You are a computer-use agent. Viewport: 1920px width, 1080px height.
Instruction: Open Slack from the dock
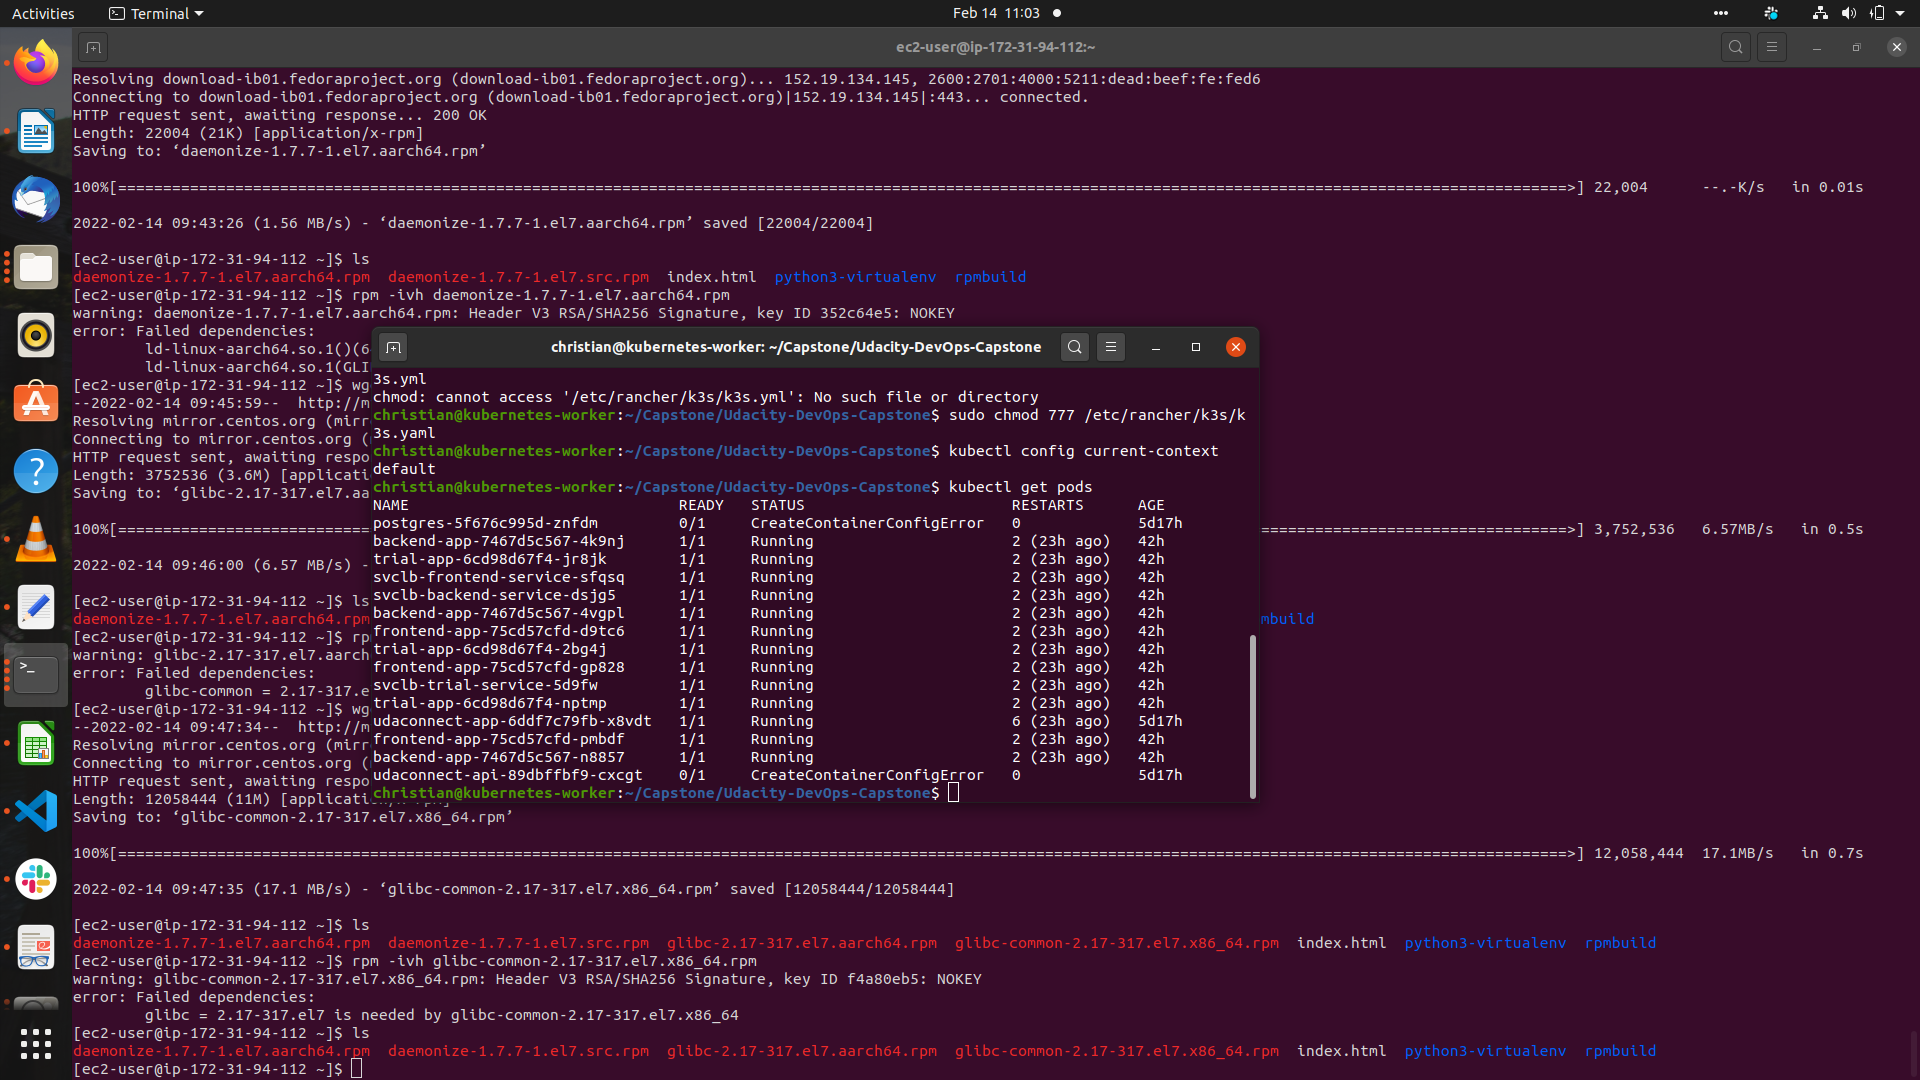tap(36, 879)
